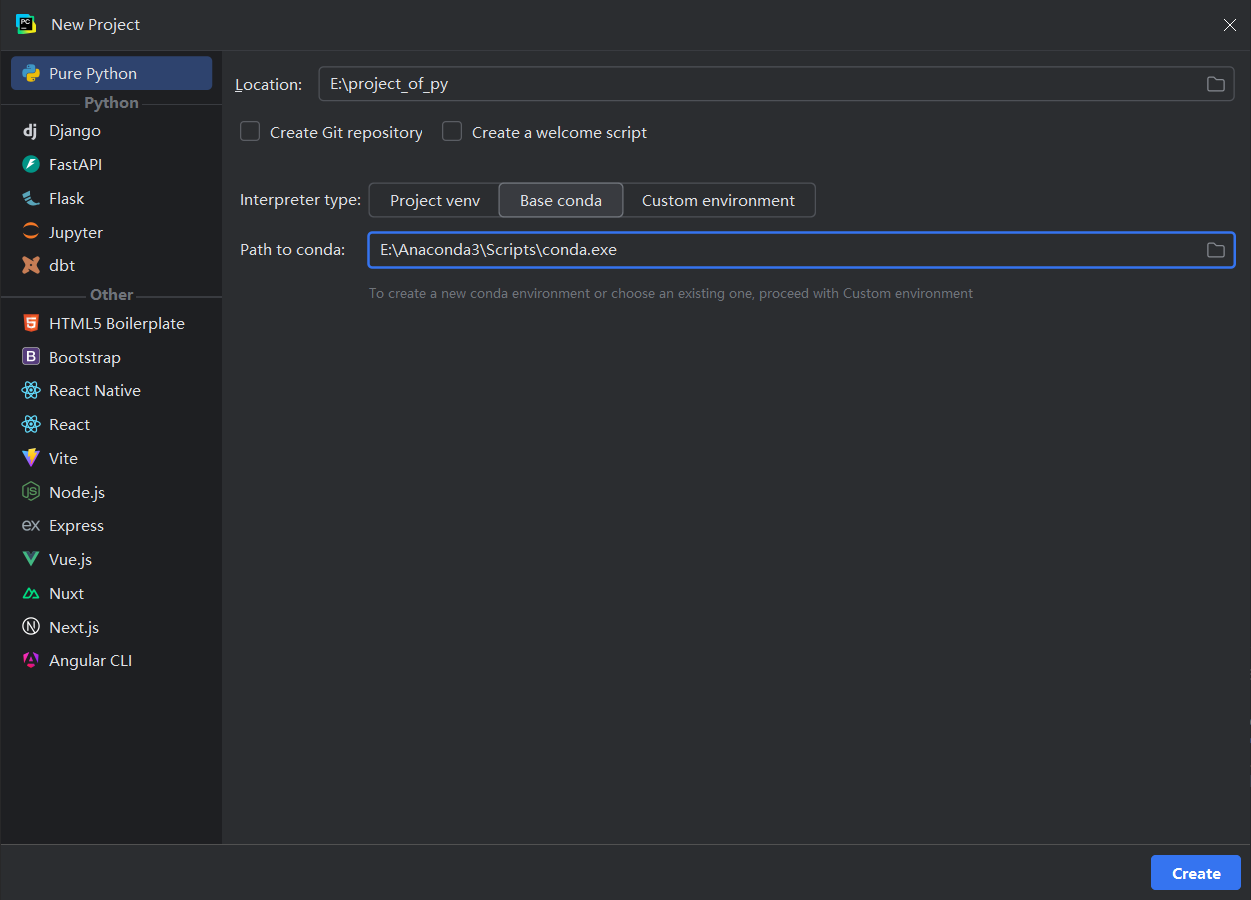This screenshot has height=900, width=1251.
Task: Select the Base conda interpreter option
Action: click(561, 200)
